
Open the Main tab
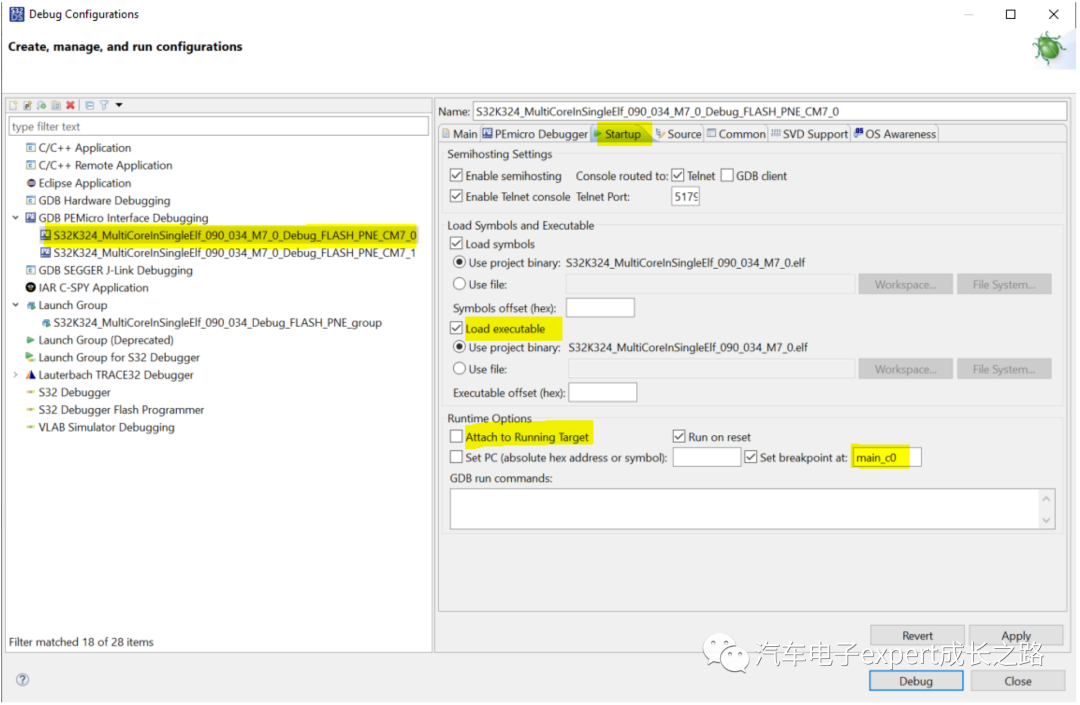[x=459, y=134]
